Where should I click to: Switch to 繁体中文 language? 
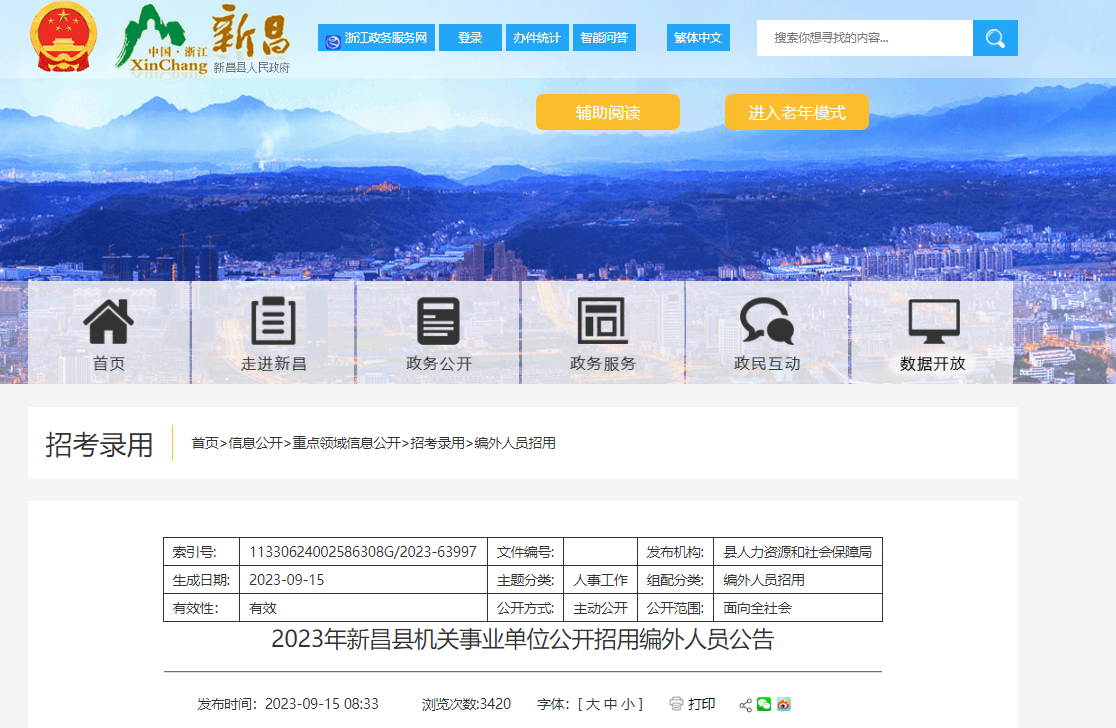(698, 38)
